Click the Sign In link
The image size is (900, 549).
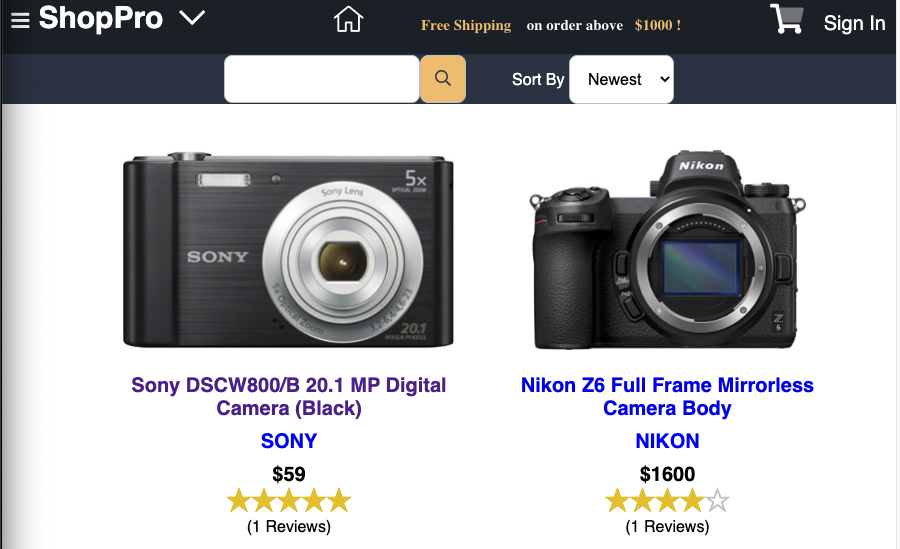click(x=854, y=23)
